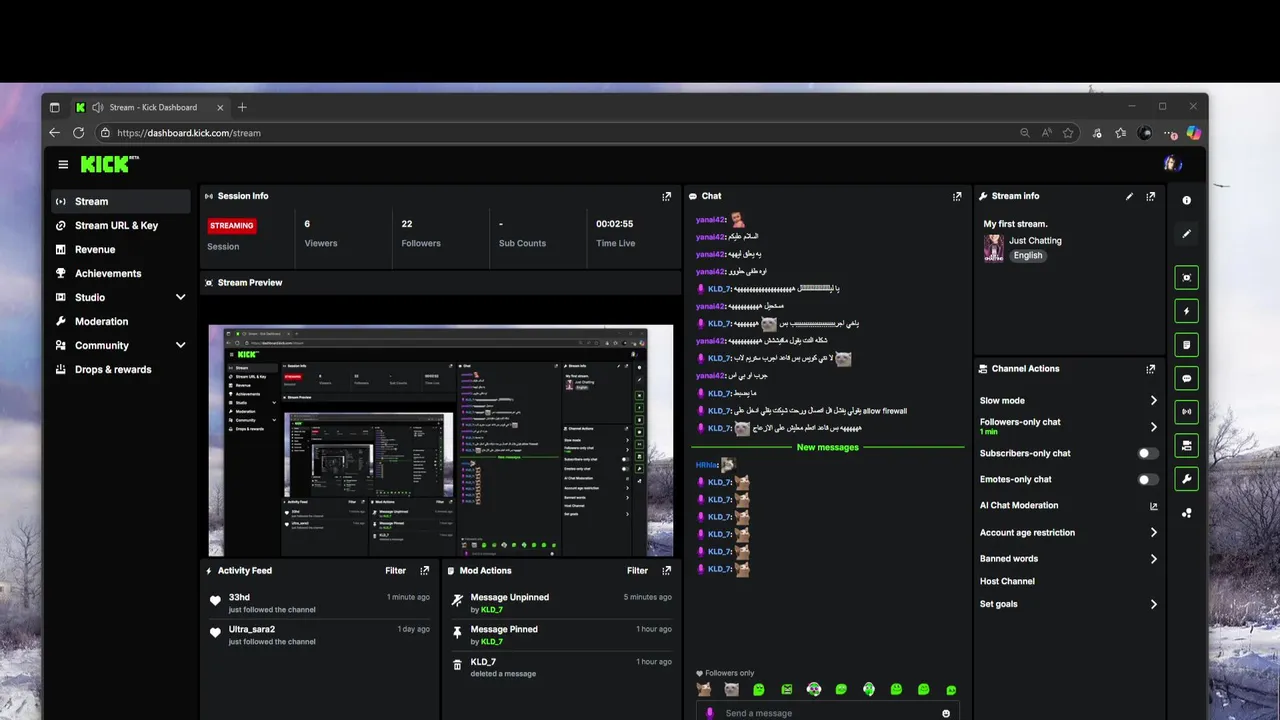Click the info icon in the right sidebar
This screenshot has width=1280, height=720.
point(1187,201)
